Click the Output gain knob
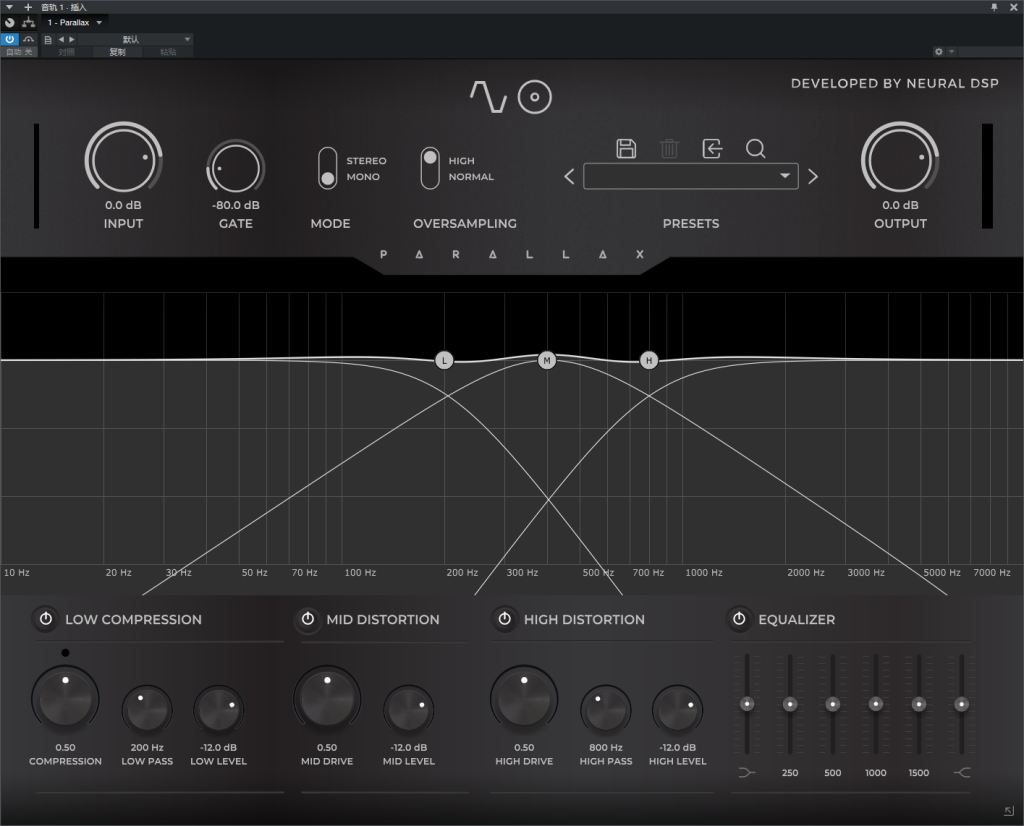The image size is (1024, 826). click(900, 159)
